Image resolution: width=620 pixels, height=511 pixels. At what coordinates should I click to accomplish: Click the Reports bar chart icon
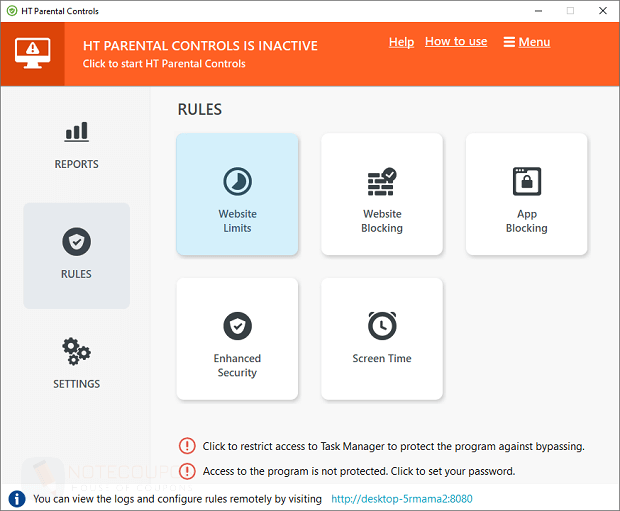click(76, 132)
